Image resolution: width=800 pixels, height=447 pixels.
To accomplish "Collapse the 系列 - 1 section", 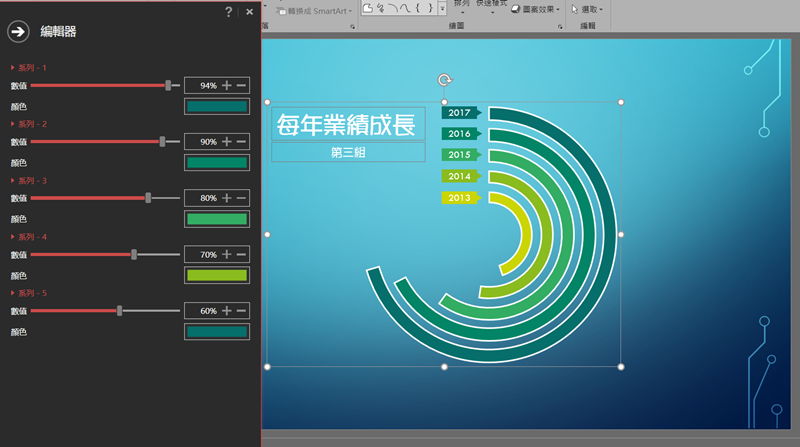I will (12, 68).
